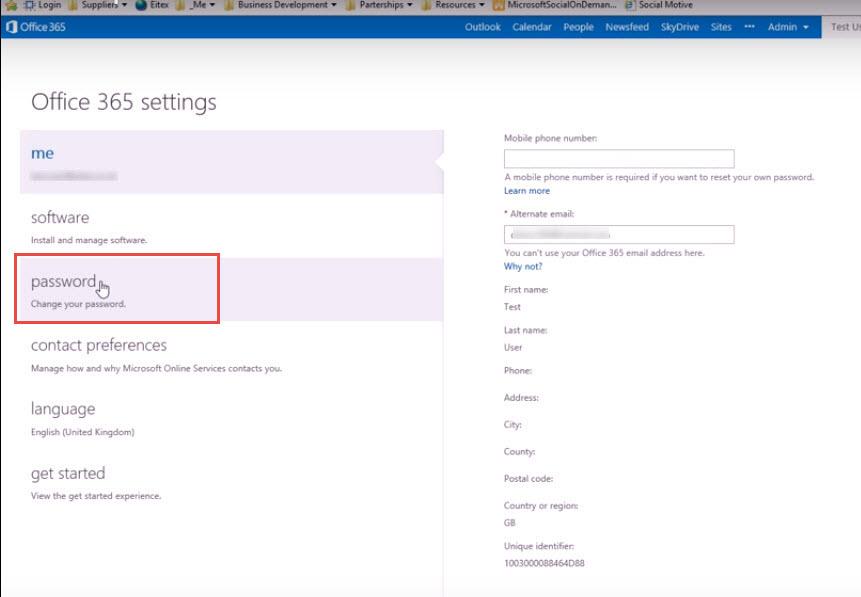
Task: Expand the Business Development bookmark folder
Action: (x=281, y=5)
